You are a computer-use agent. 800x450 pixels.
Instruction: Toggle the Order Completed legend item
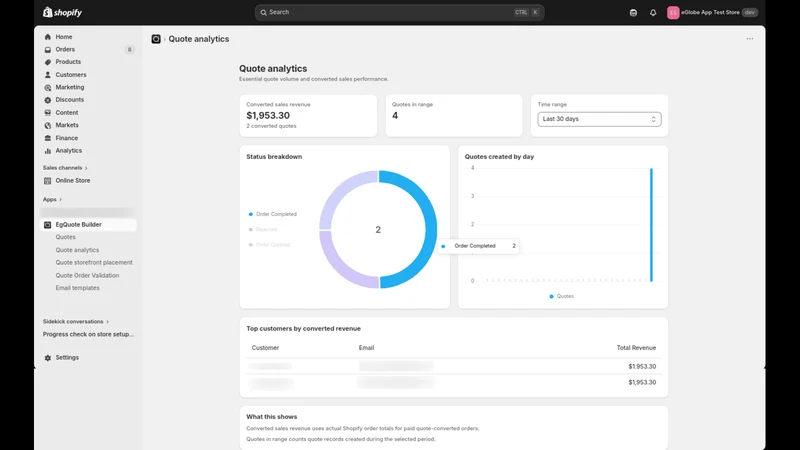(x=272, y=214)
